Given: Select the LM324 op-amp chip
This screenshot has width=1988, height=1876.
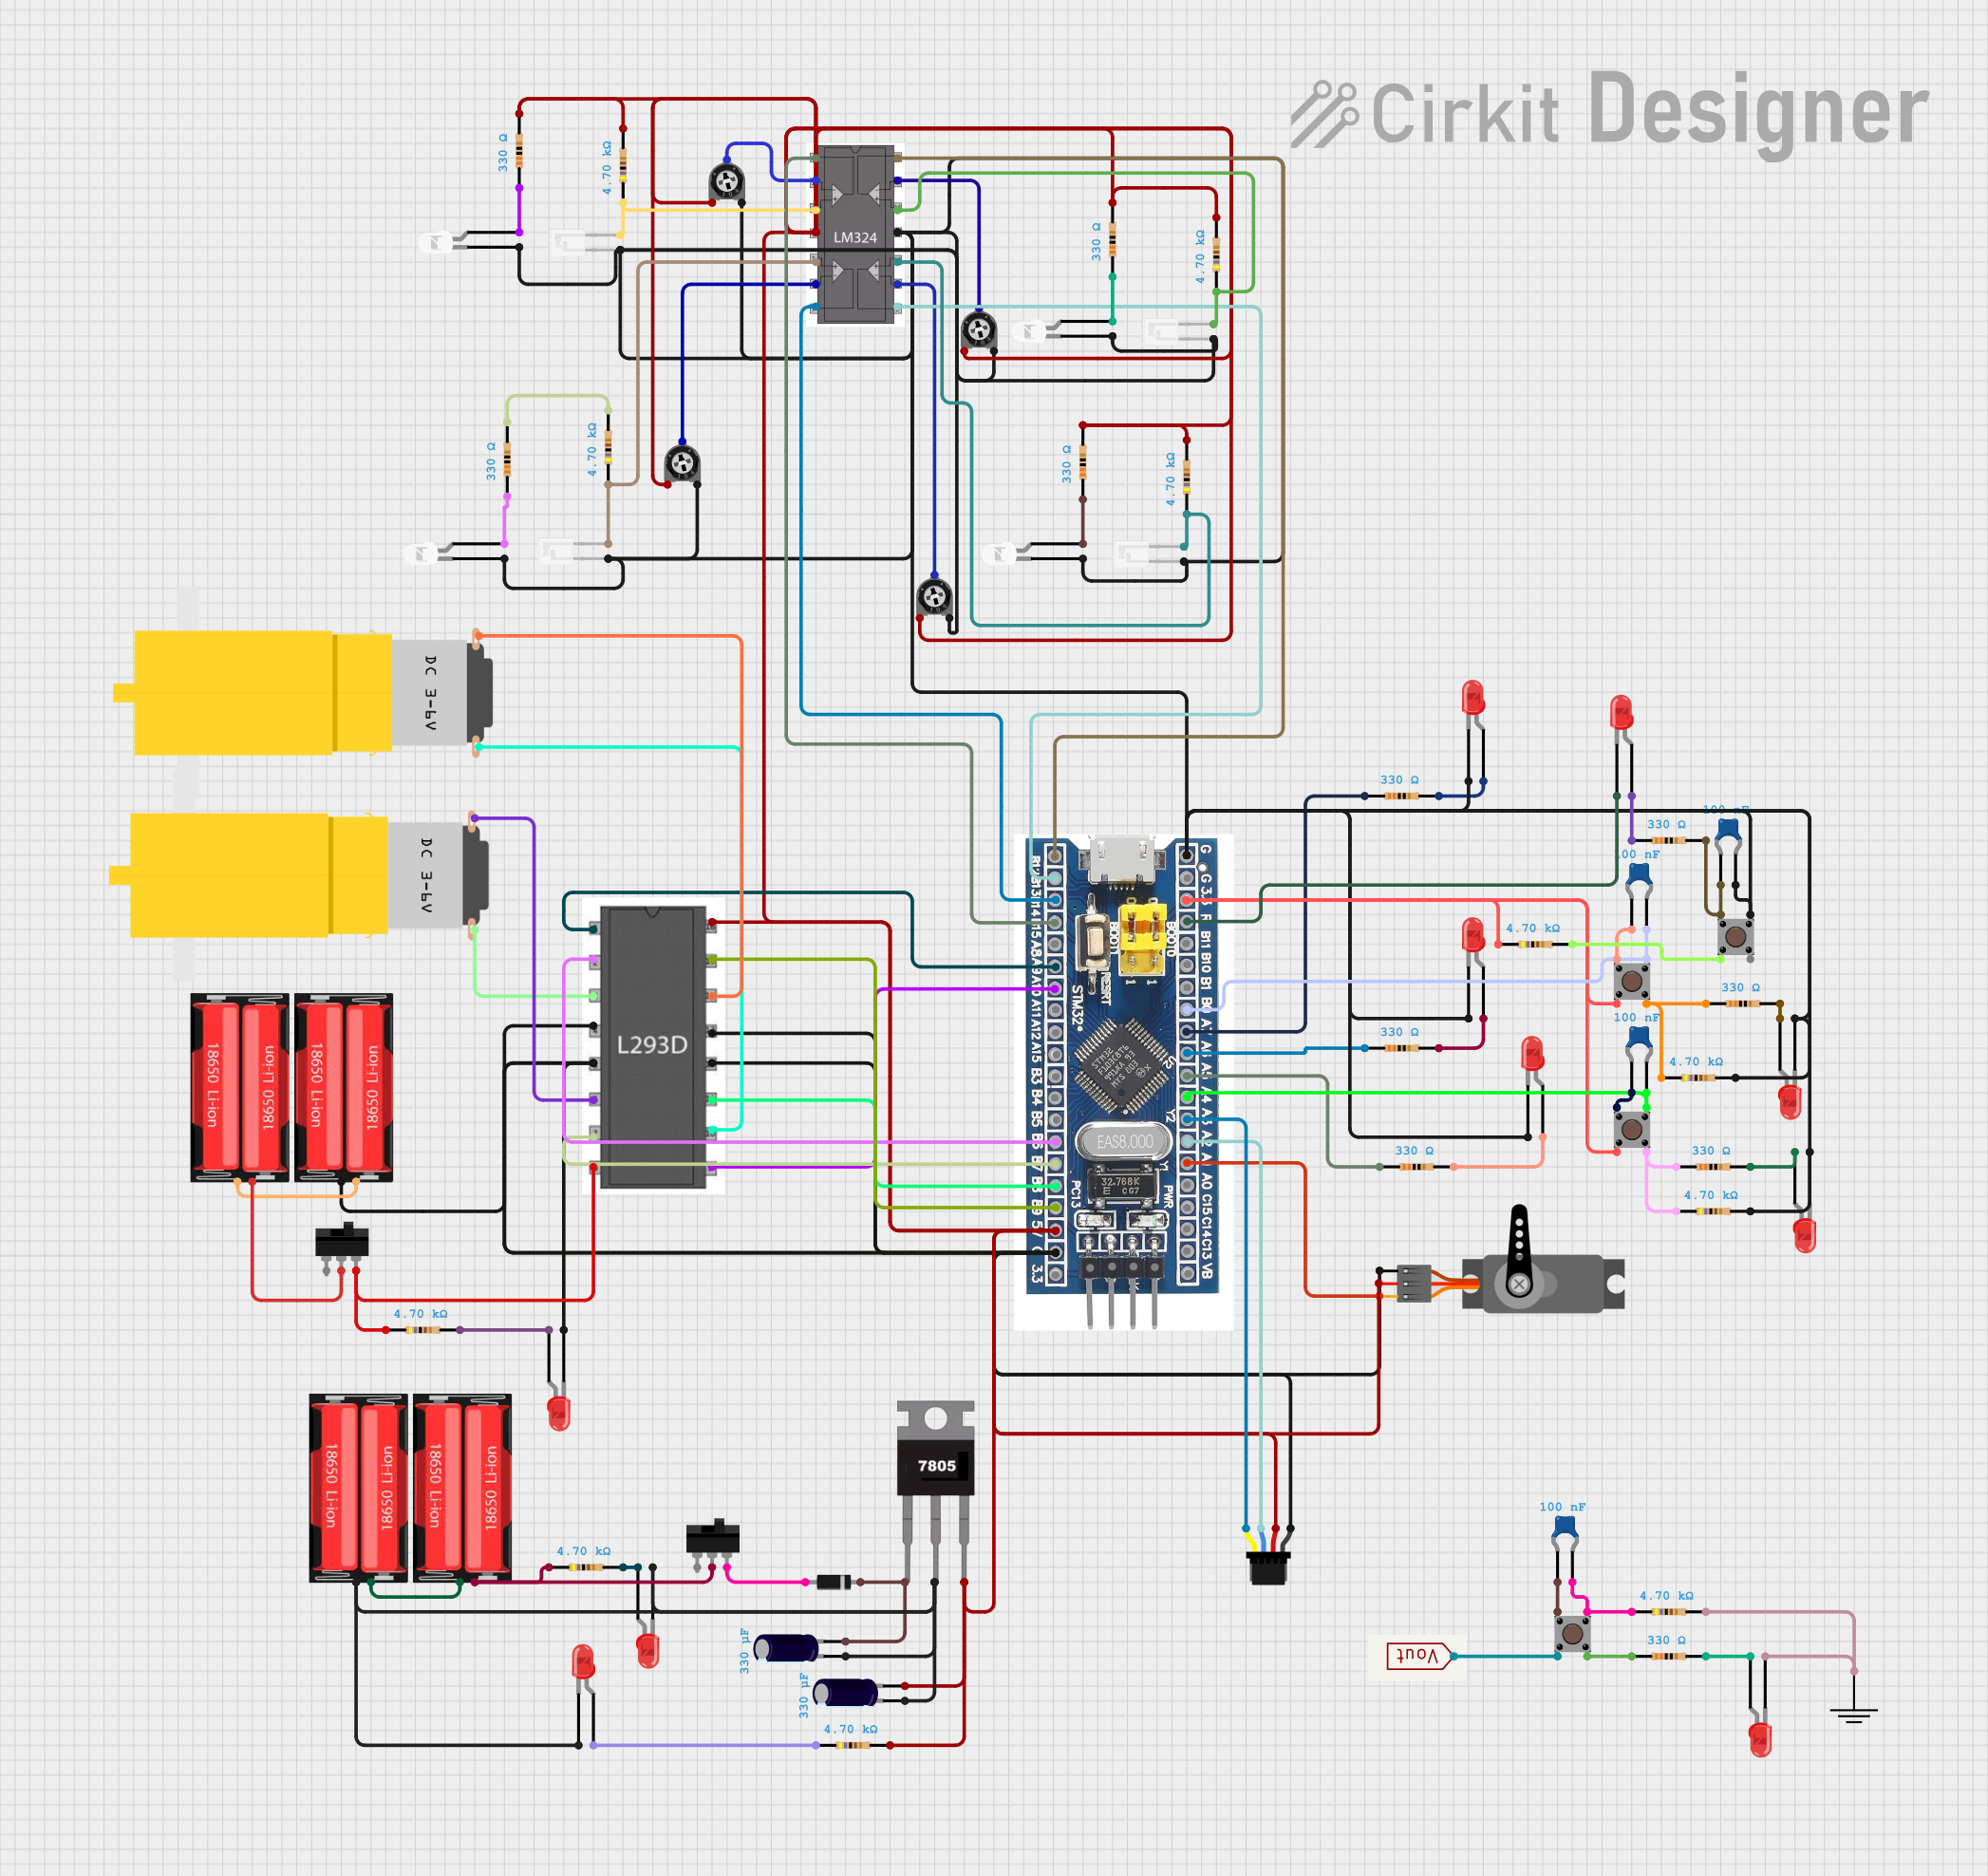Looking at the screenshot, I should [855, 235].
